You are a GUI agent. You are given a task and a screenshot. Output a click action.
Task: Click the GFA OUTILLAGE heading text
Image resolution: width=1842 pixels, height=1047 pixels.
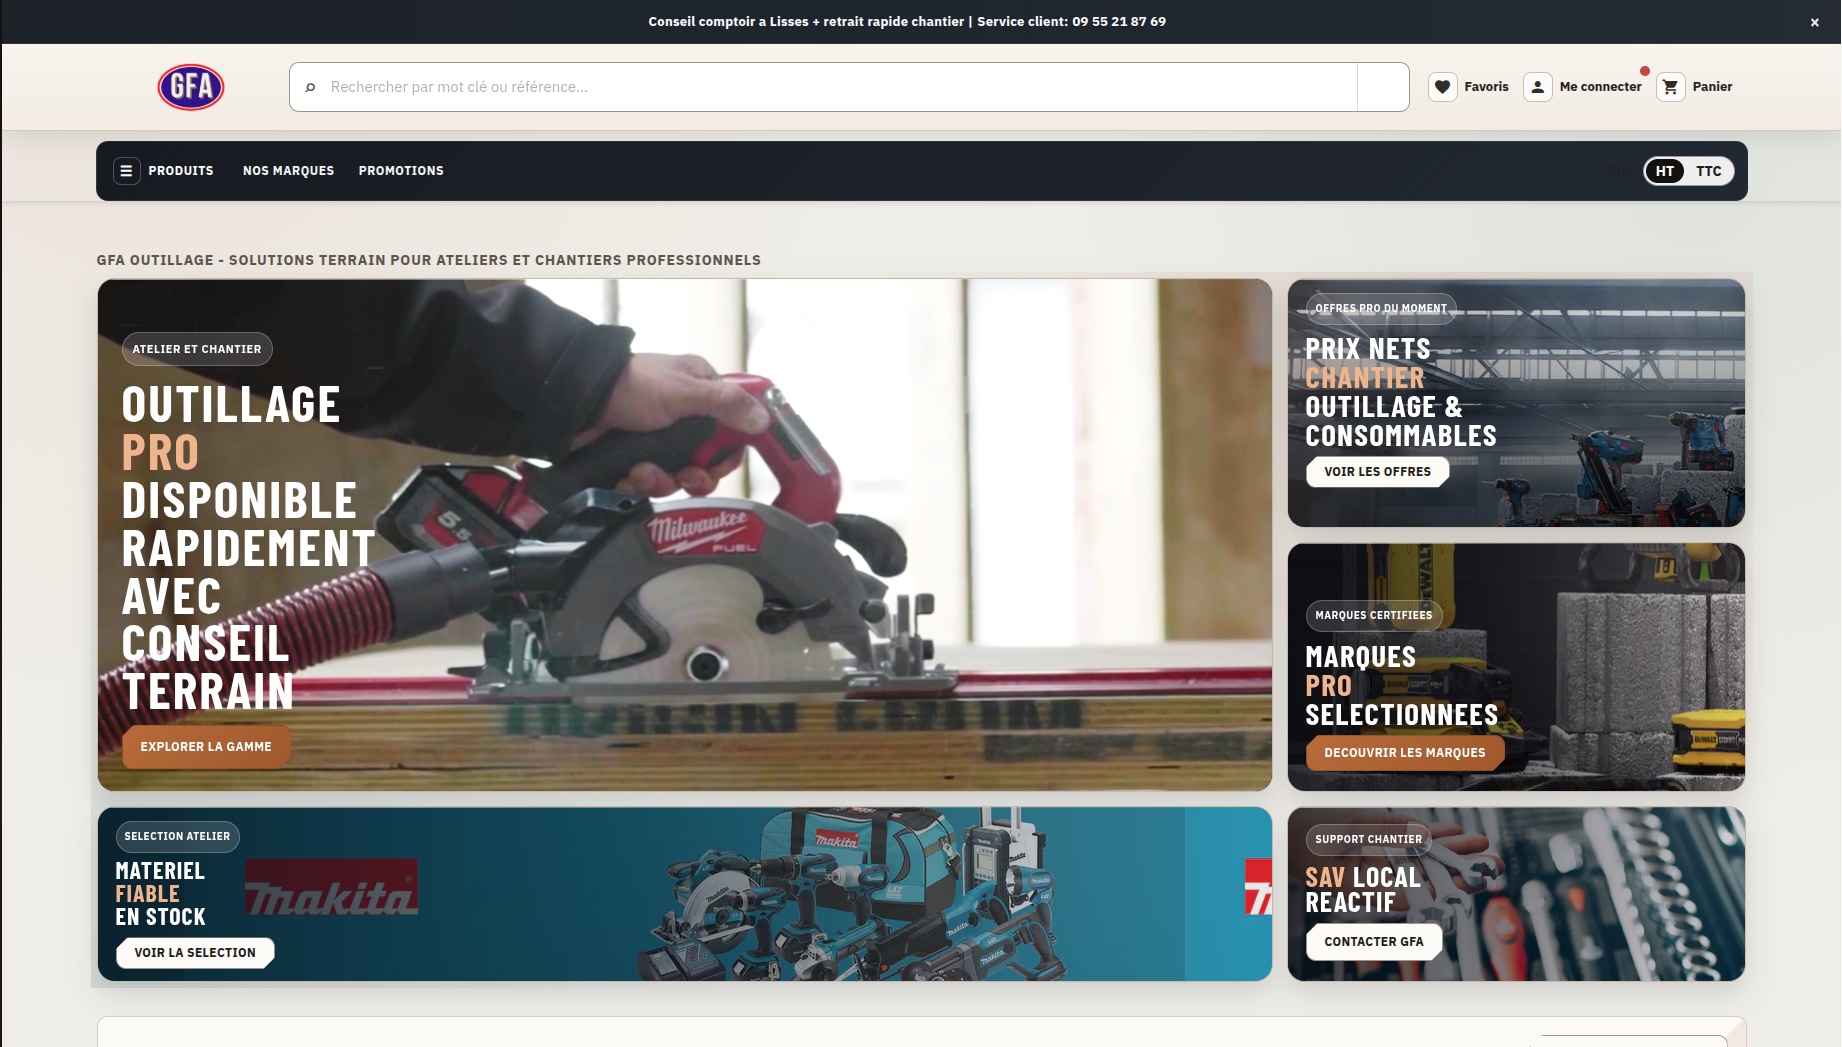(429, 260)
